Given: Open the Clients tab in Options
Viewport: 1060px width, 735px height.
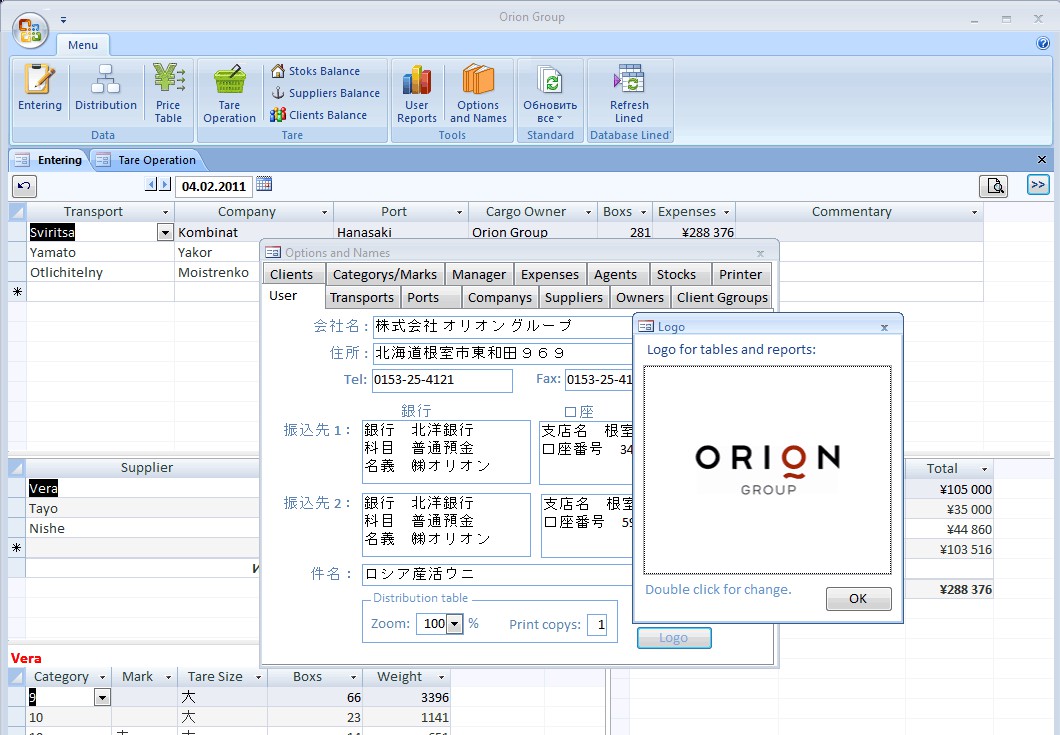Looking at the screenshot, I should point(291,275).
